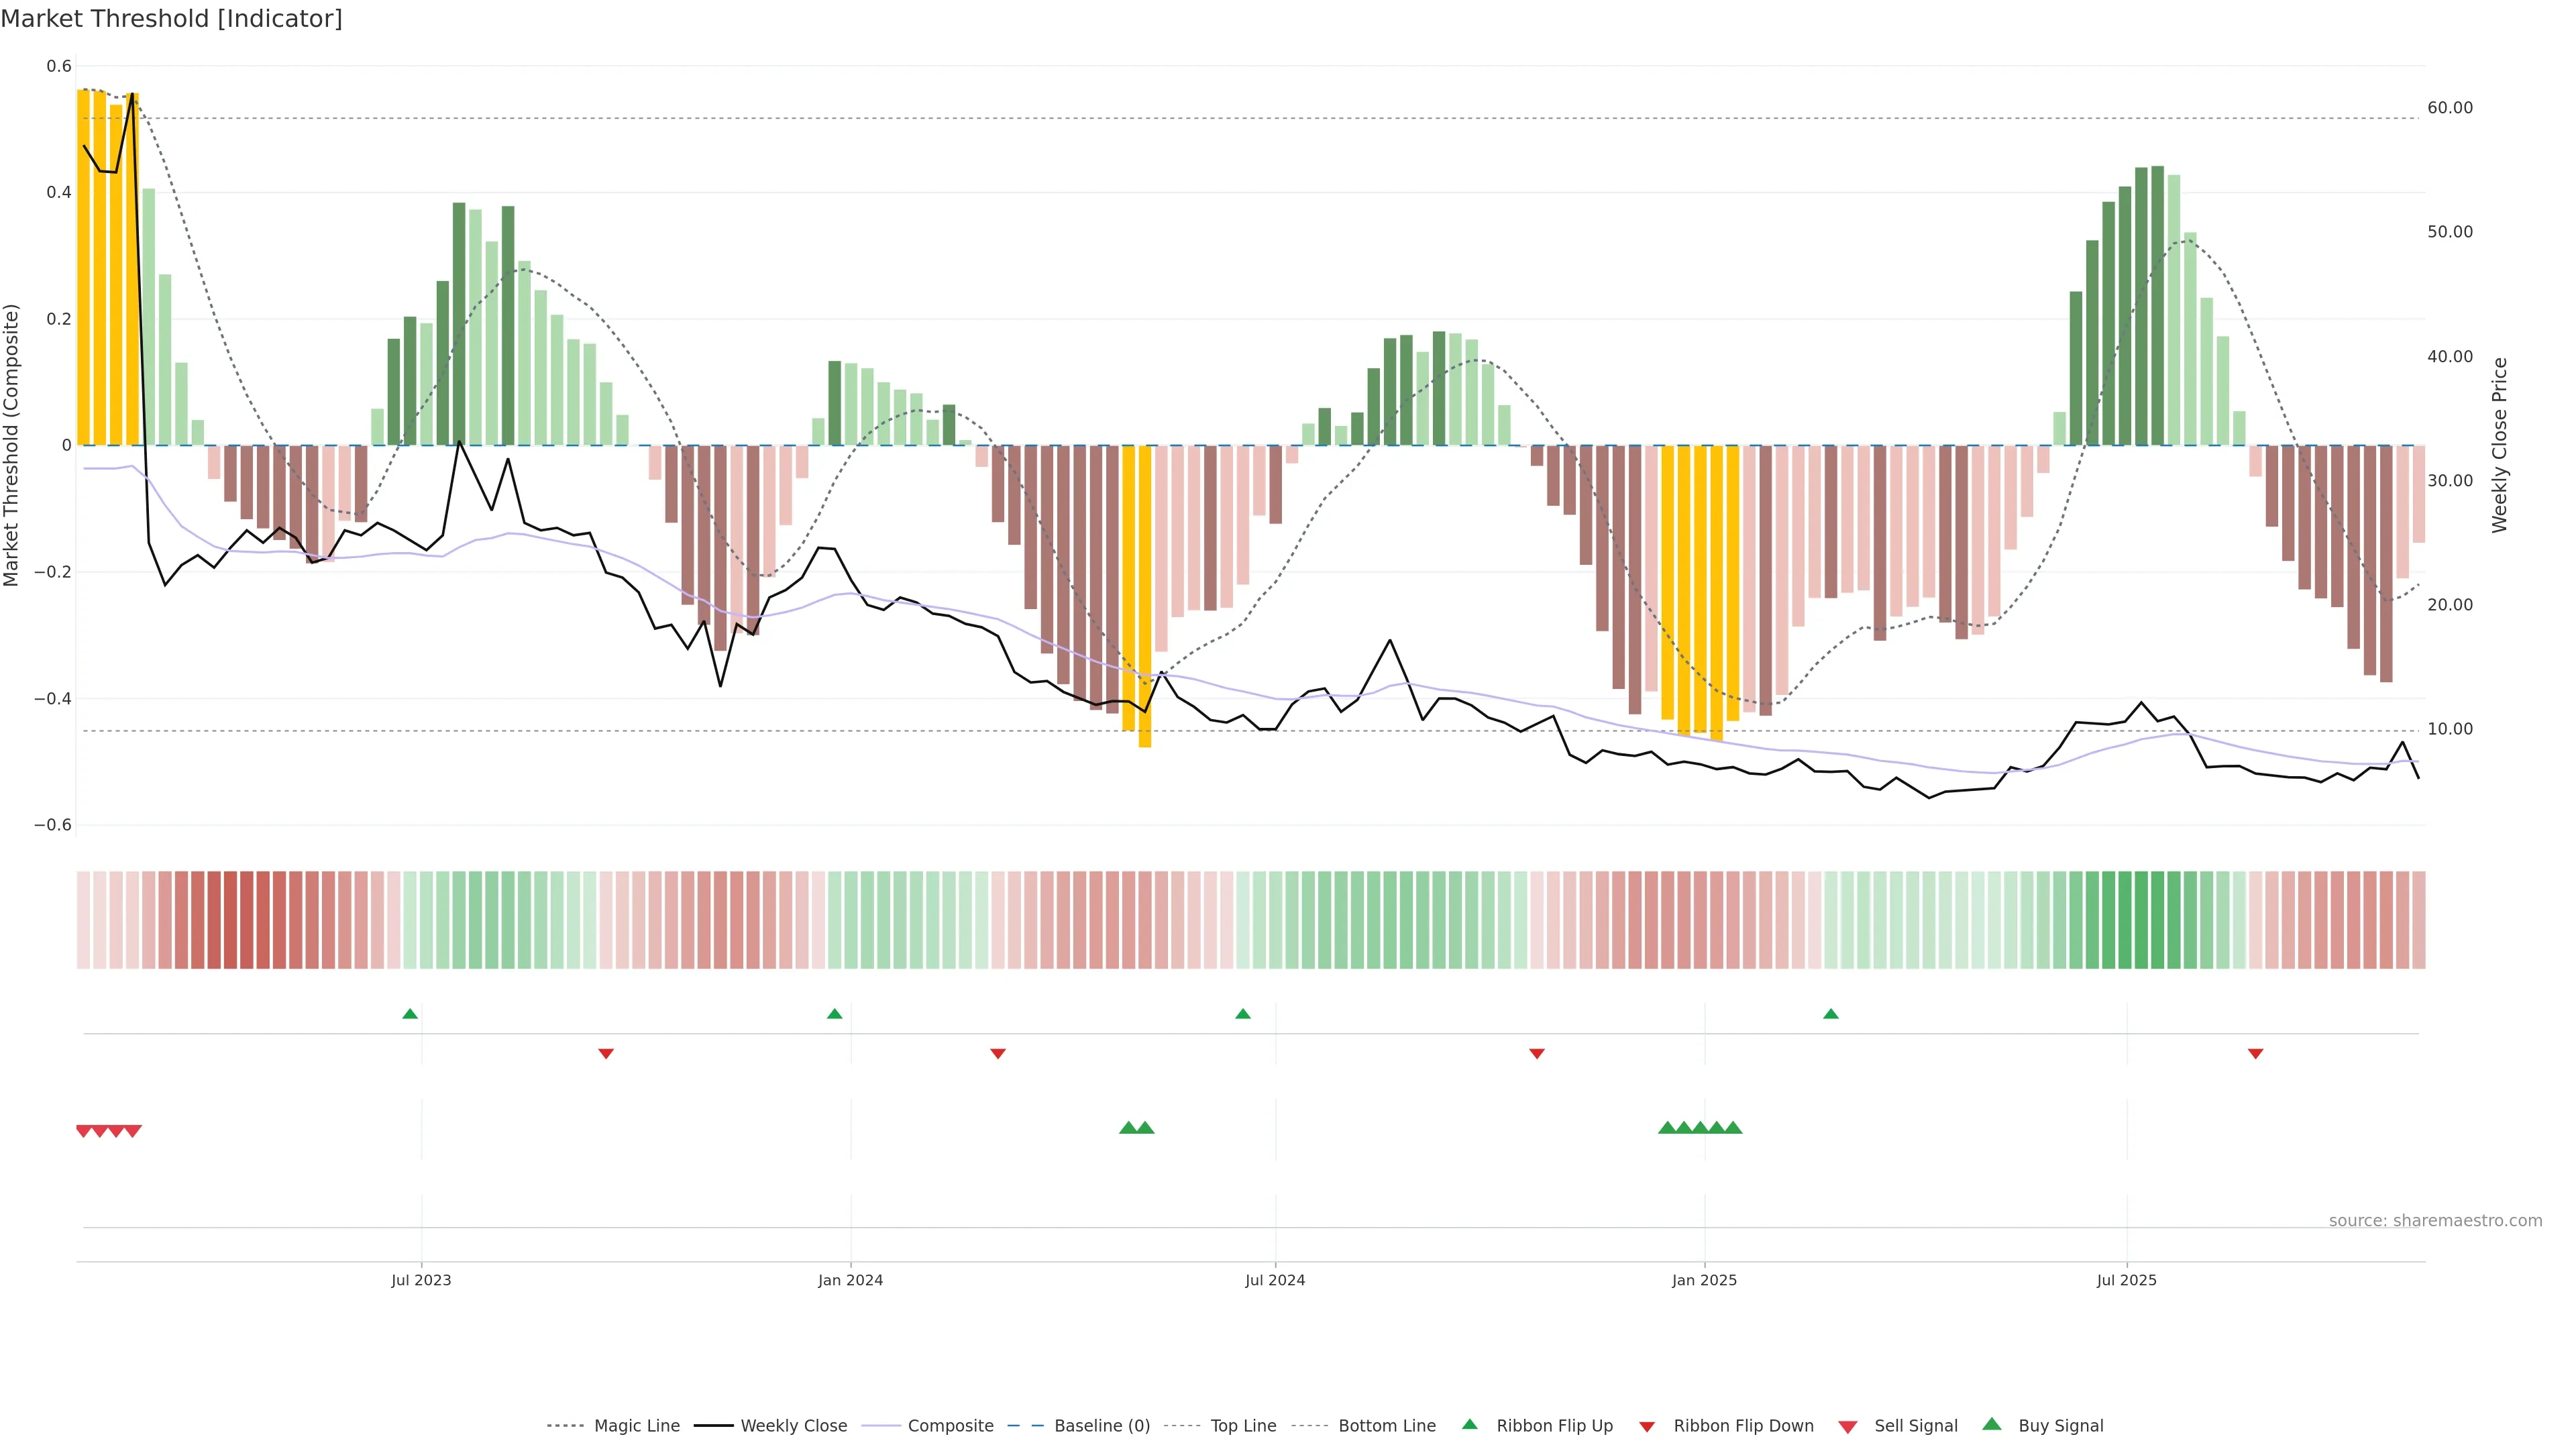The width and height of the screenshot is (2576, 1449).
Task: Click the Ribbon Flip Down legend icon
Action: point(1647,1426)
